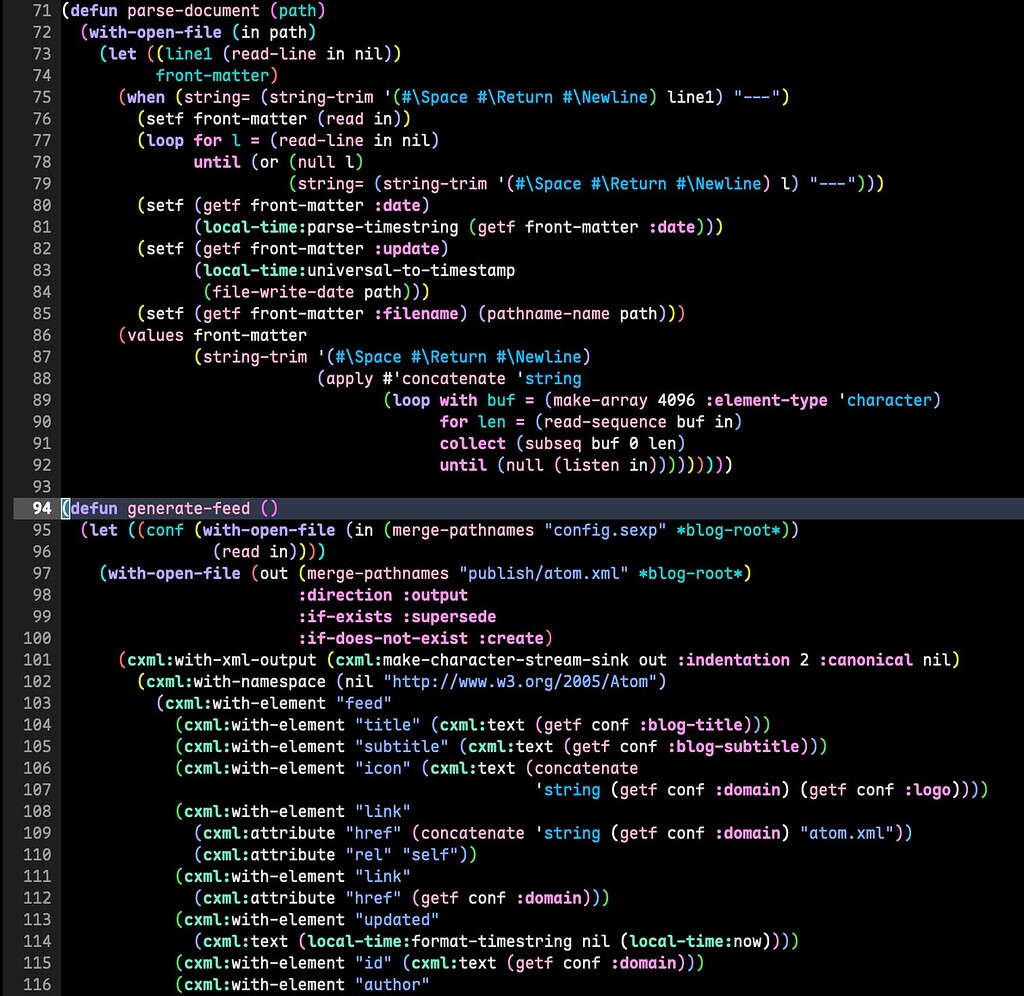Select the :blog-title keyword on line 104
Viewport: 1024px width, 996px height.
coord(692,724)
